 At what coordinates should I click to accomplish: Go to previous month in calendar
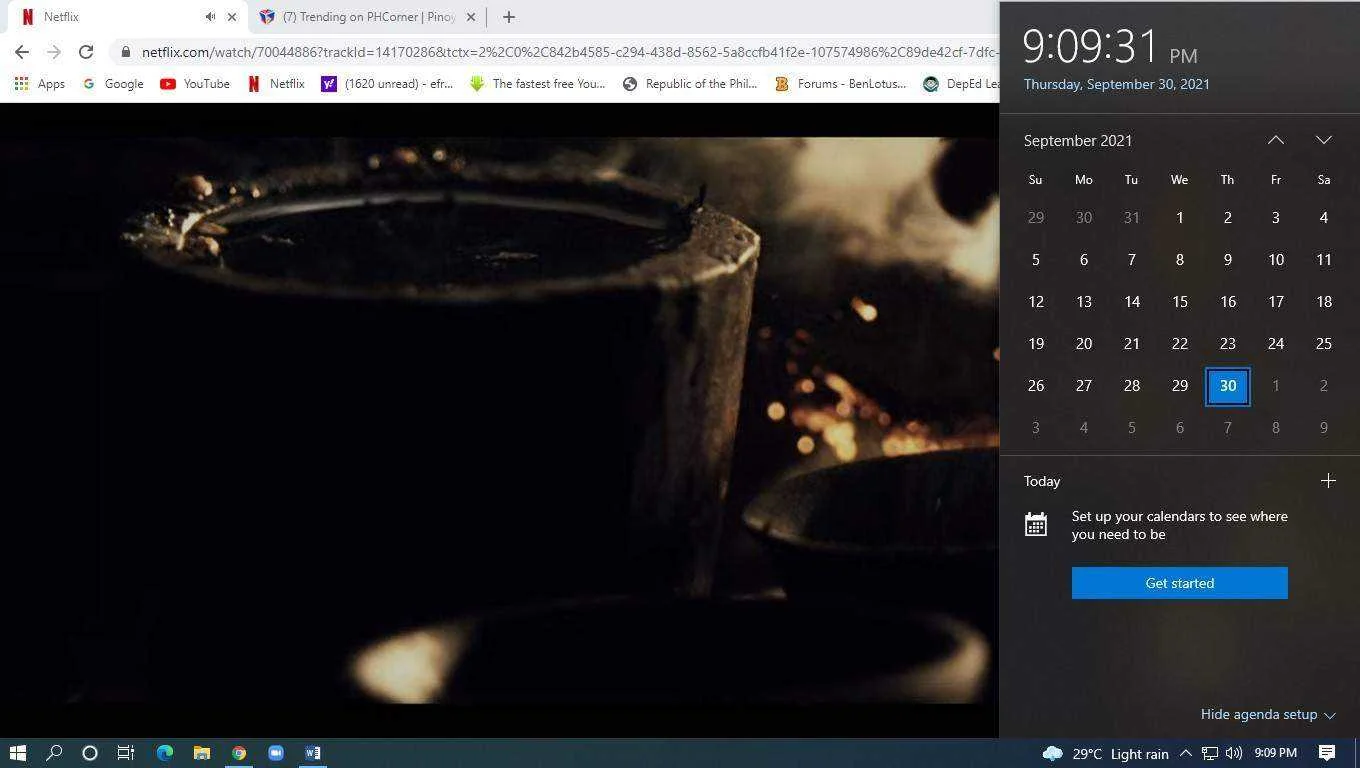[1276, 140]
